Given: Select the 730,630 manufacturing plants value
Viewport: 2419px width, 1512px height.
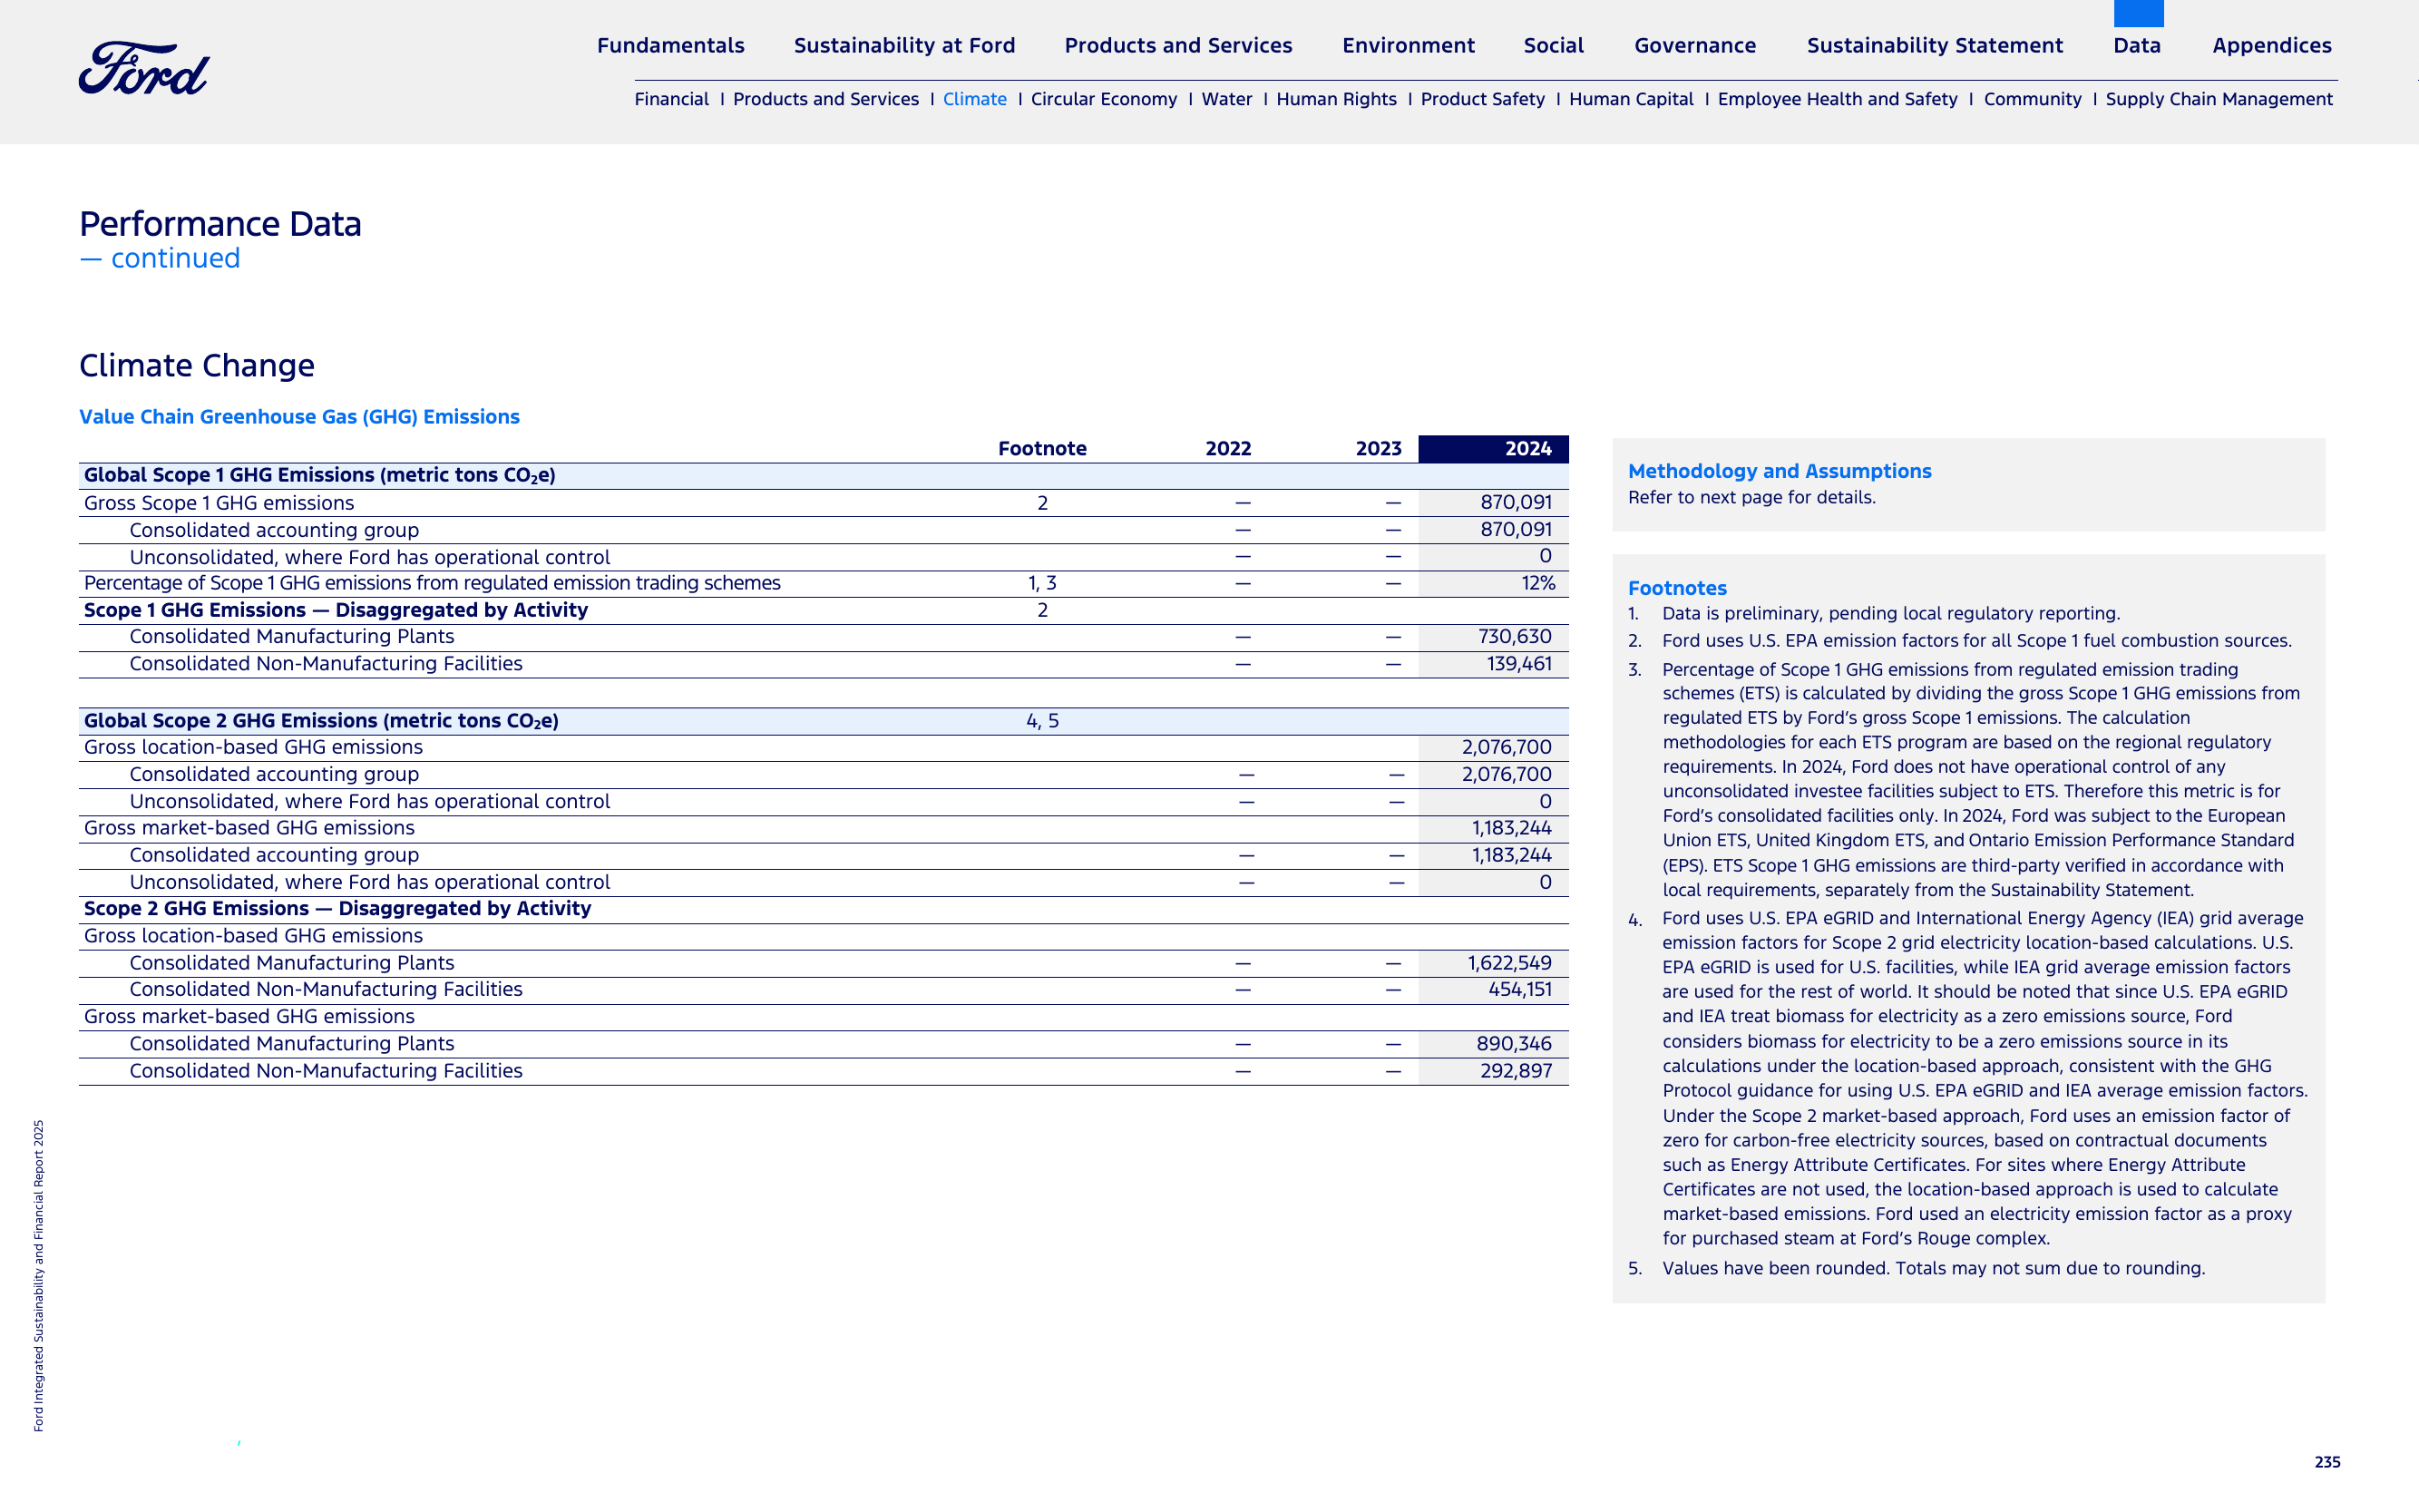Looking at the screenshot, I should 1515,637.
